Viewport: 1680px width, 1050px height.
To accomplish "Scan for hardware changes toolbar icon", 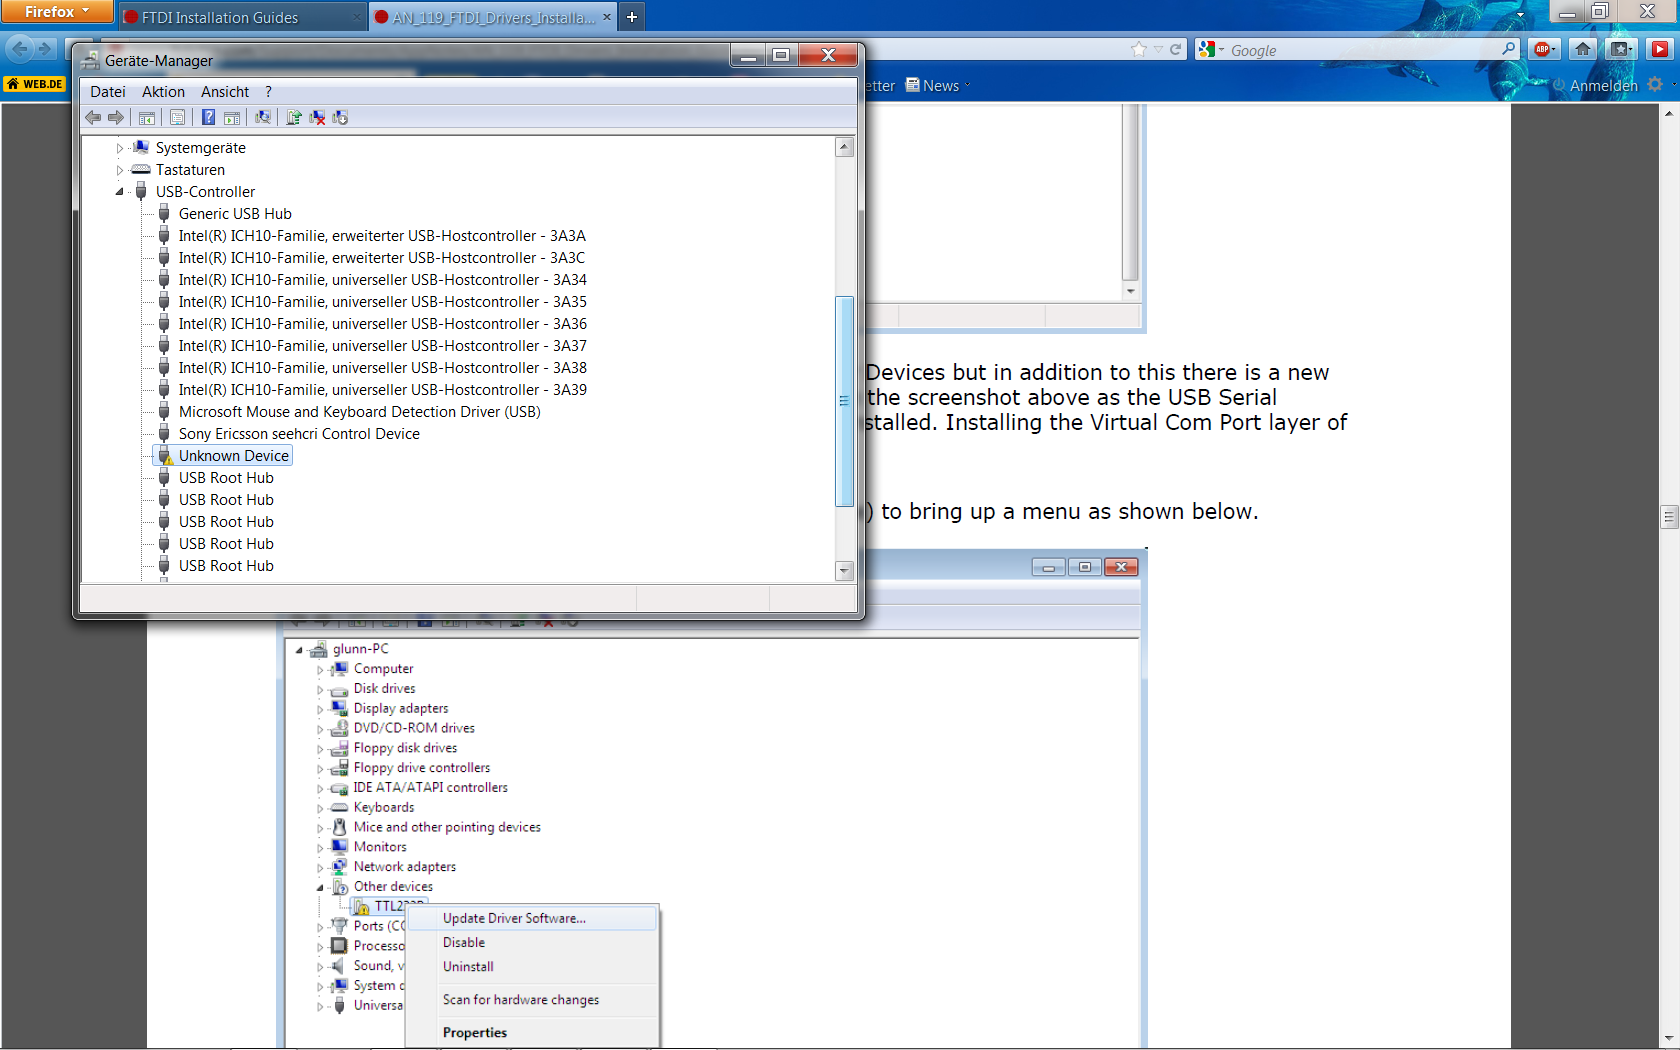I will coord(263,117).
